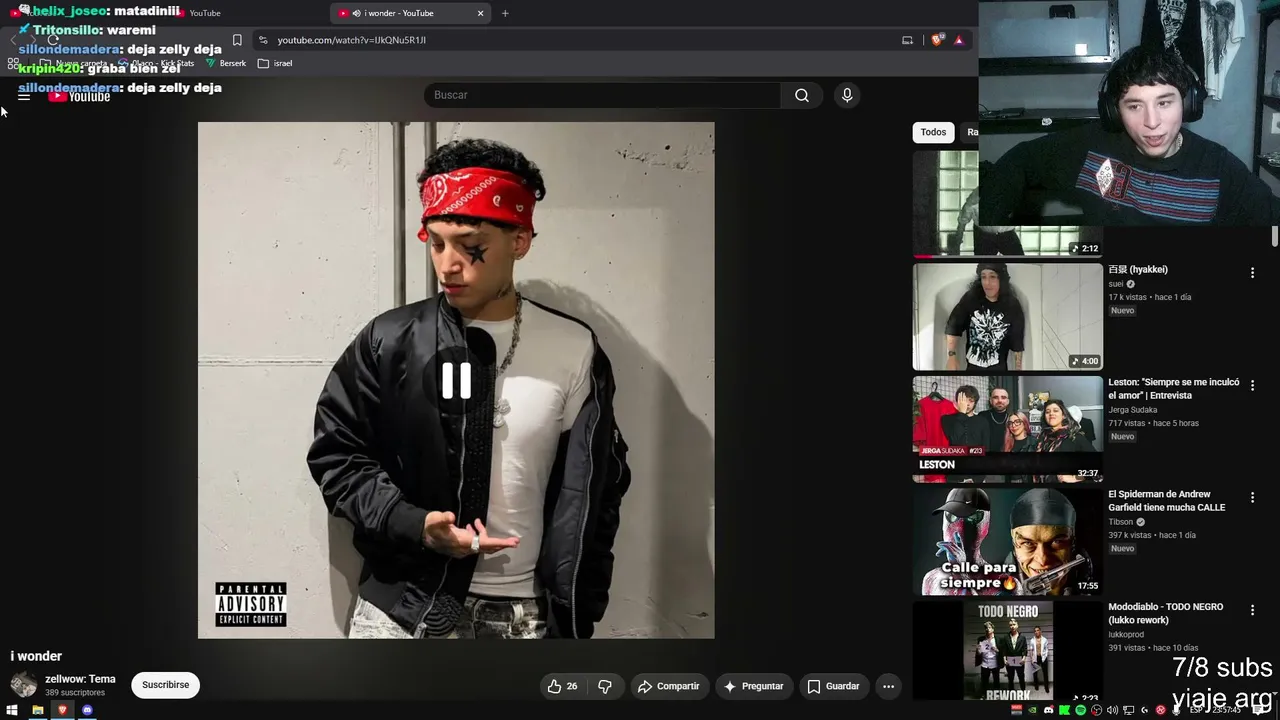The image size is (1280, 720).
Task: Open the Berserk bookmark
Action: point(226,63)
